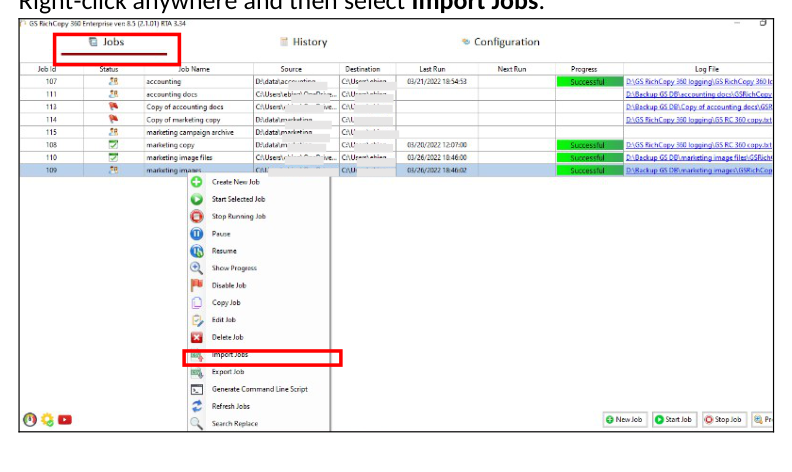Sort by the Last Run column header
This screenshot has height=472, width=792.
tap(432, 69)
